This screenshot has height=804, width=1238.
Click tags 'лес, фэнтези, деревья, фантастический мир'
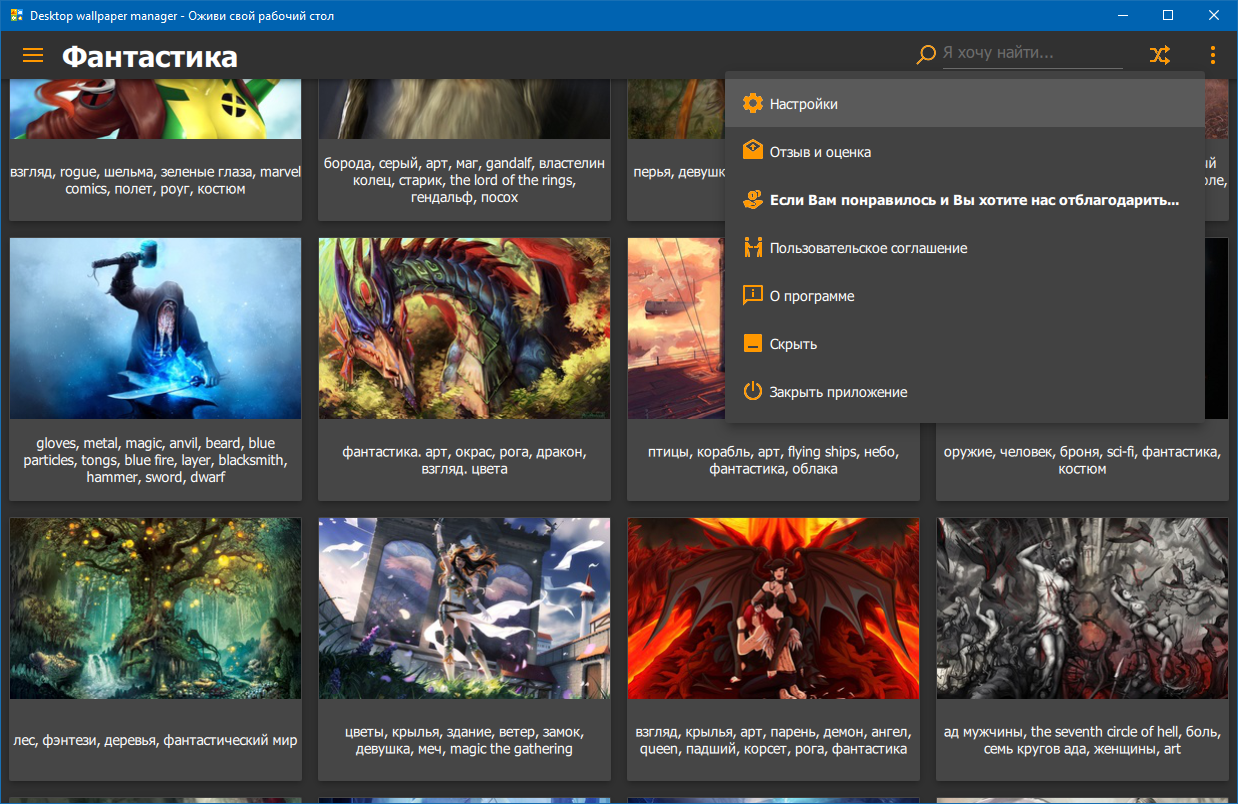(155, 740)
